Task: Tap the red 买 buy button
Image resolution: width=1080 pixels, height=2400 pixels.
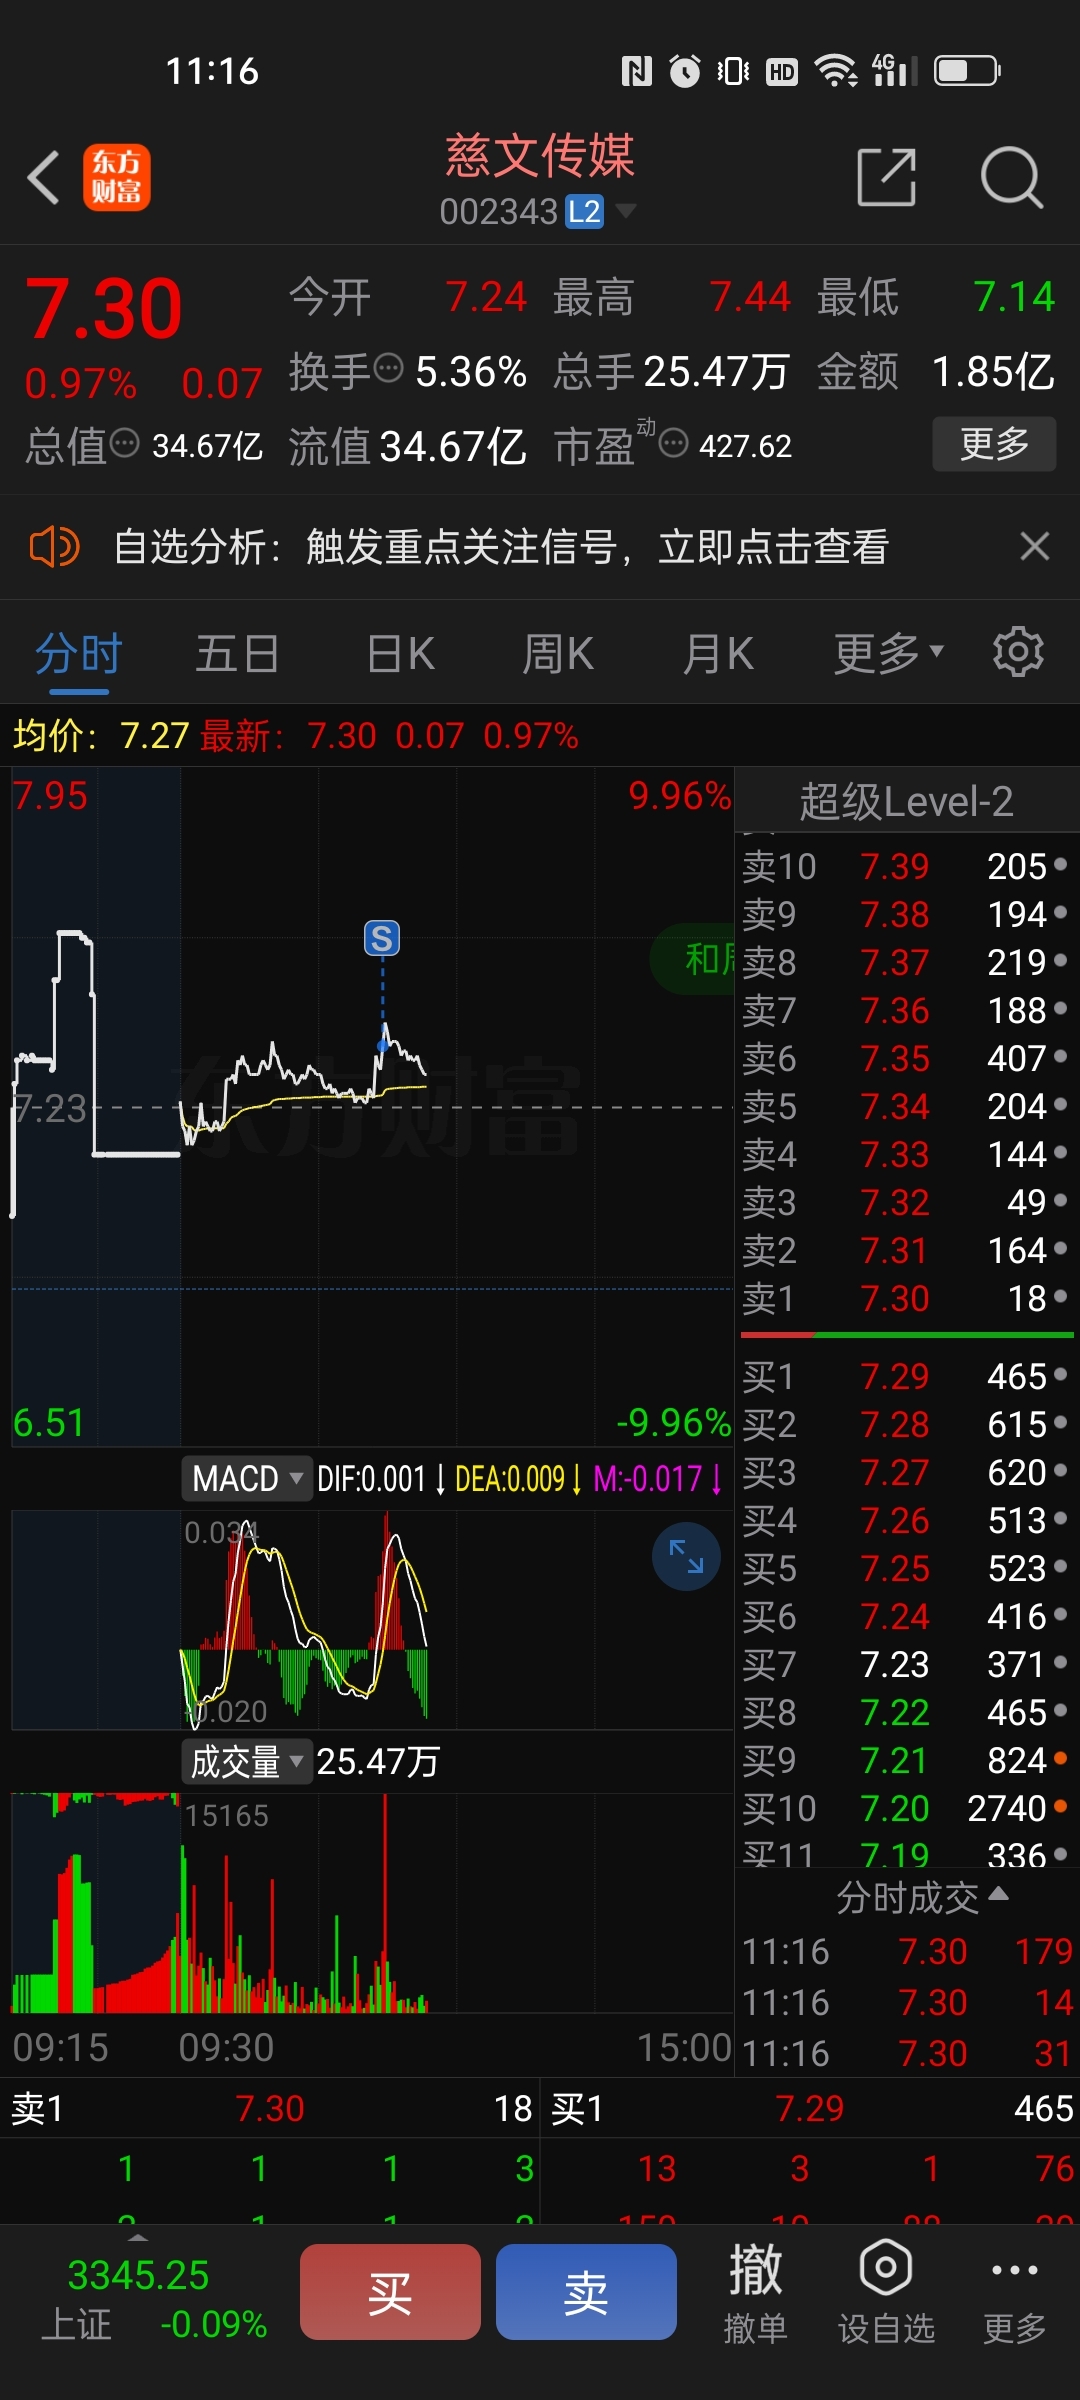Action: click(390, 2292)
